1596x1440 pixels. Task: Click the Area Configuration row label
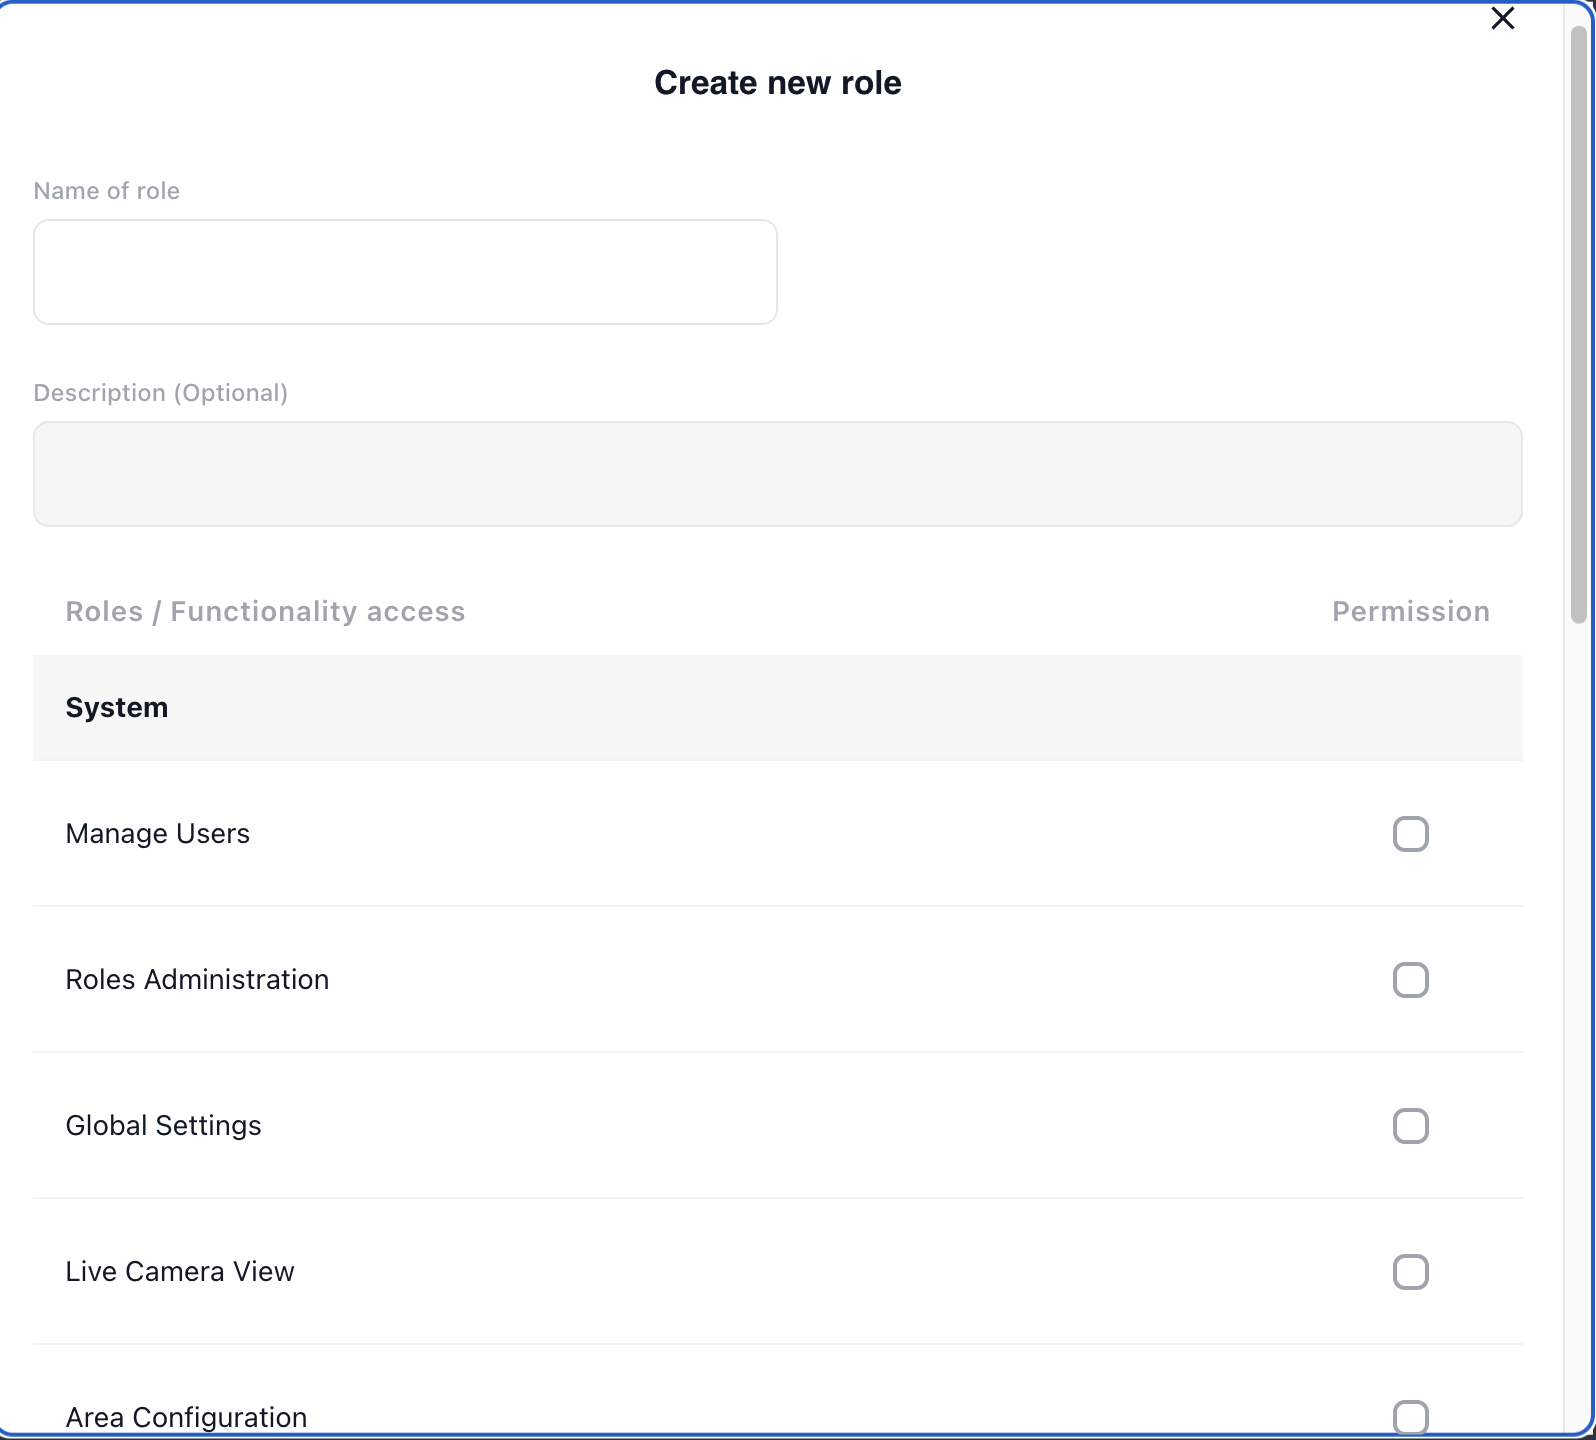[186, 1417]
